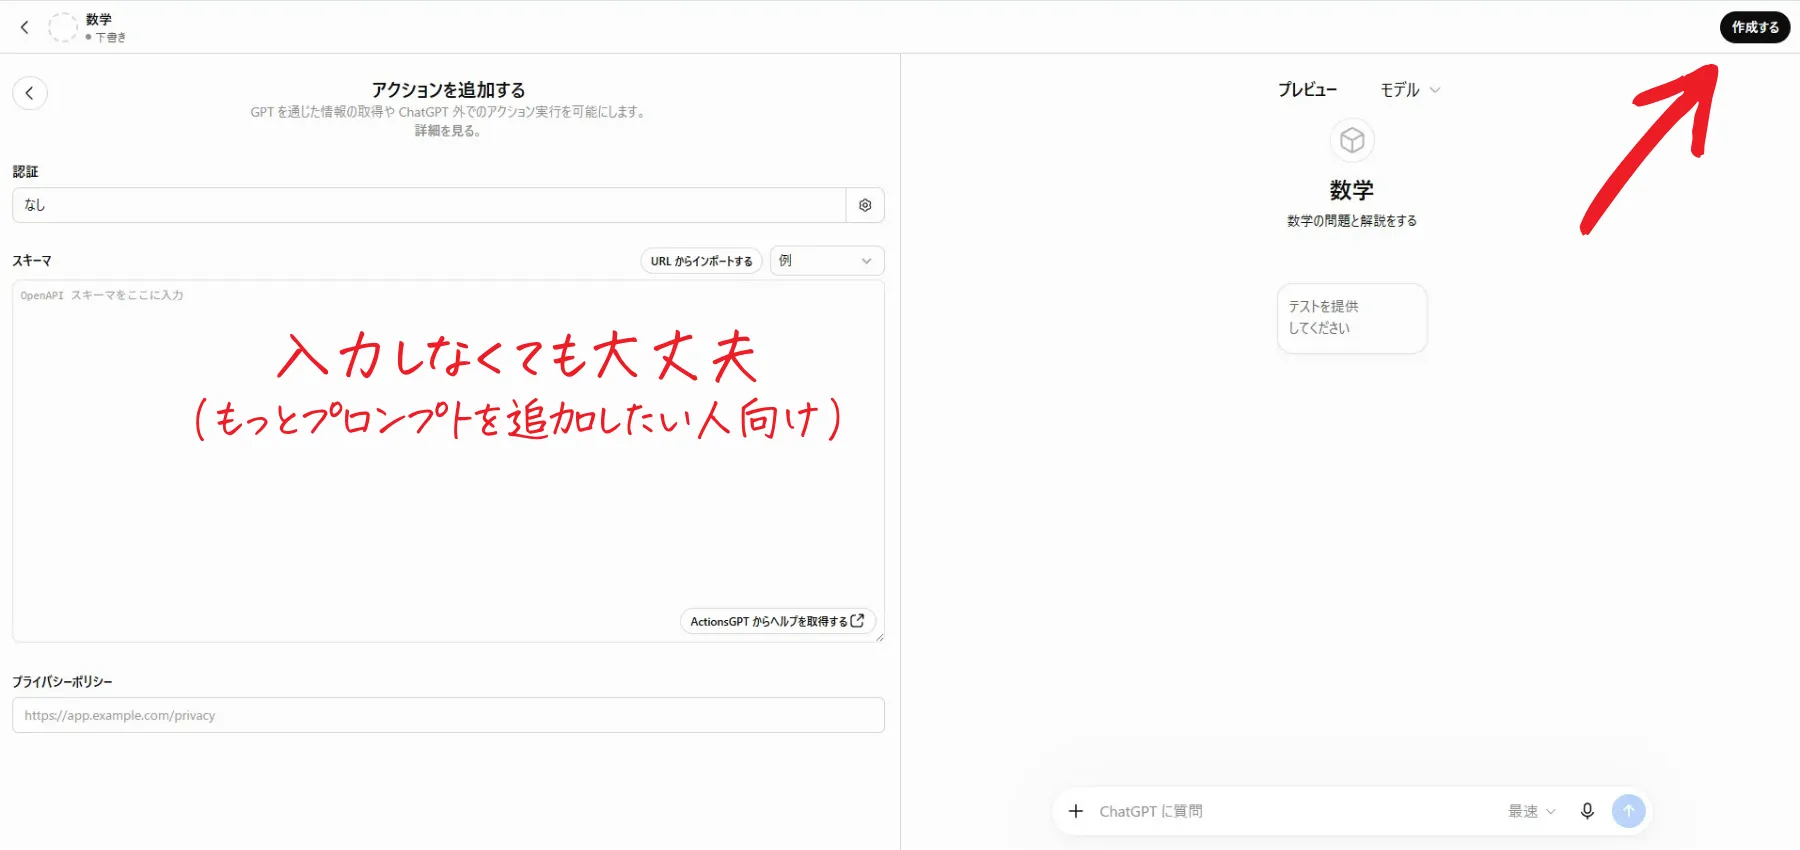Click the 詳細を見る link

pyautogui.click(x=448, y=131)
